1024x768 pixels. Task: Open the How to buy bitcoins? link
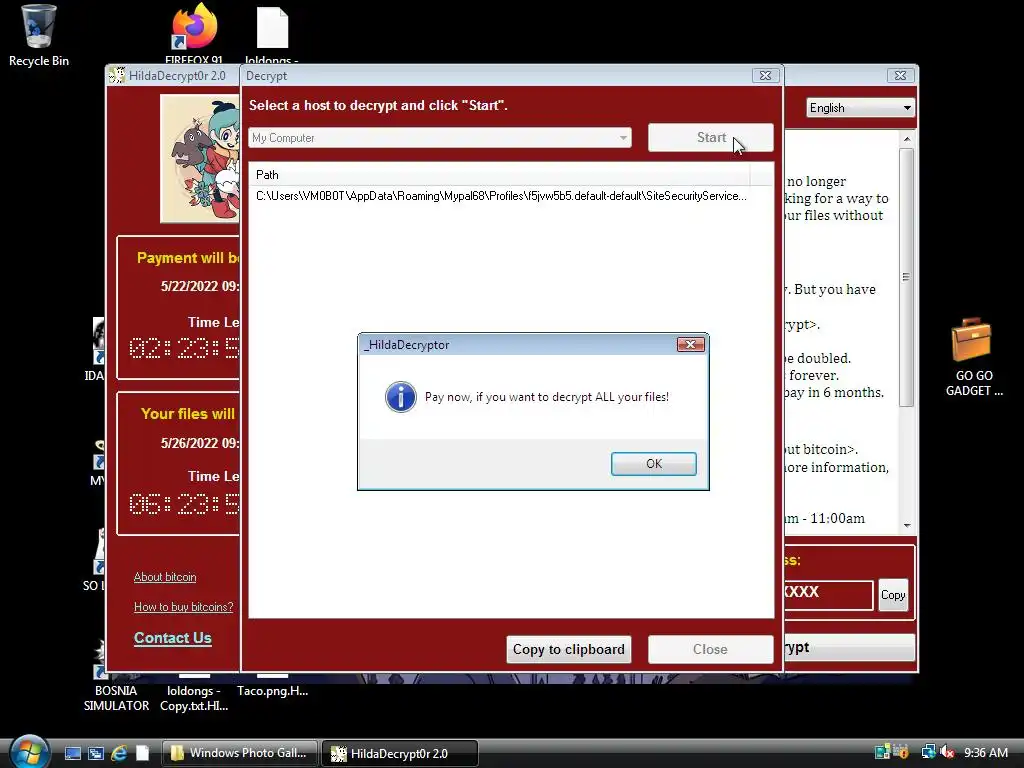(x=184, y=607)
